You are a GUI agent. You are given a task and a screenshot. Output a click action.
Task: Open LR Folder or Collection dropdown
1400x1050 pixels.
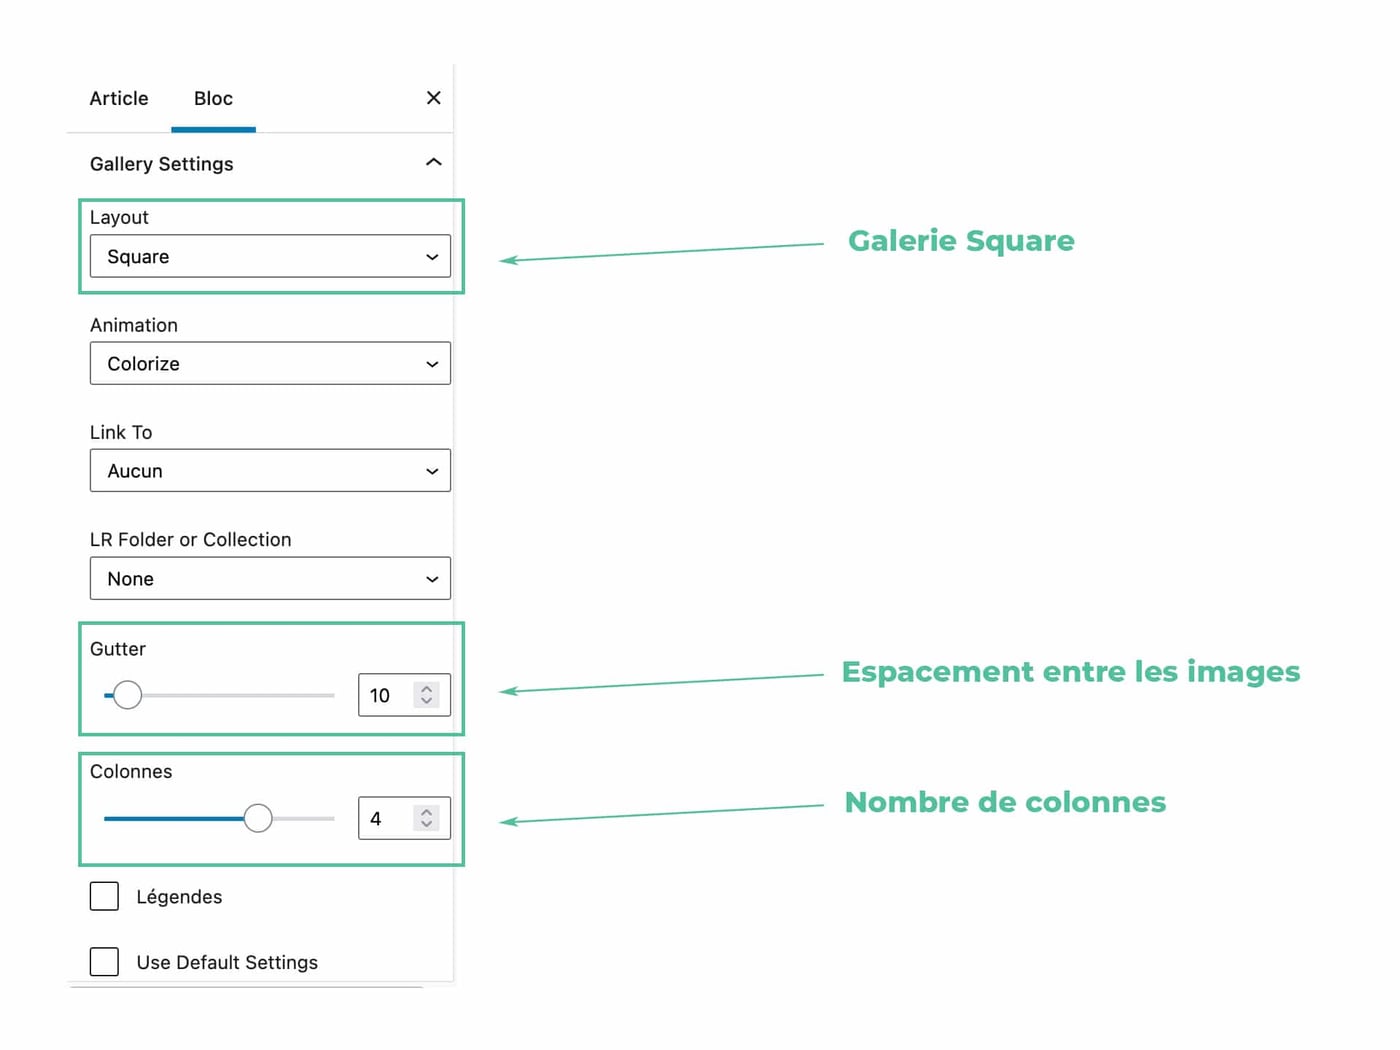tap(270, 579)
